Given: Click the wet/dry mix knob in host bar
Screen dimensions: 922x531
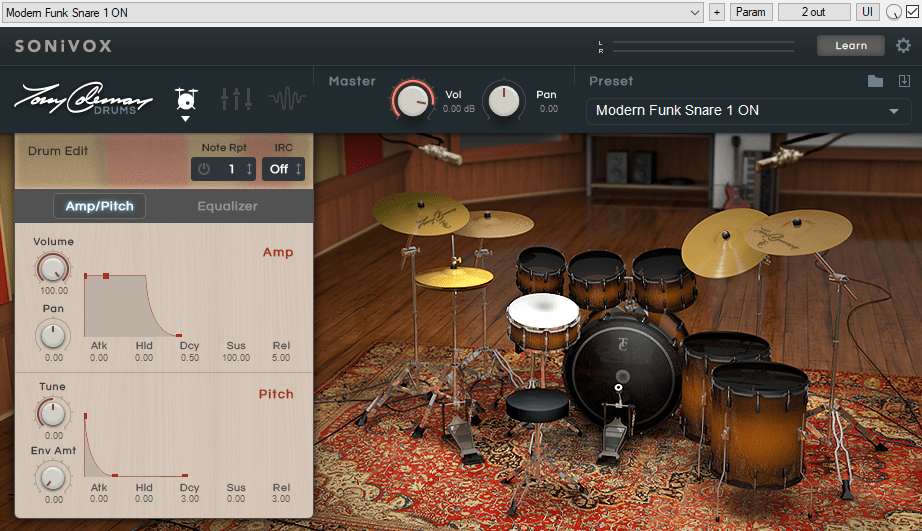Looking at the screenshot, I should coord(893,12).
